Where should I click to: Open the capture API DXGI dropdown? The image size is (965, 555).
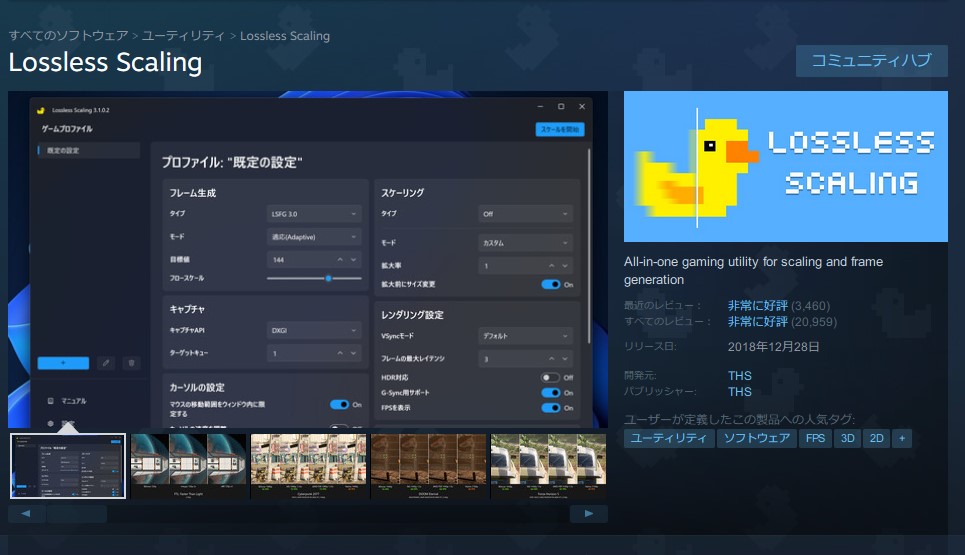click(x=314, y=330)
